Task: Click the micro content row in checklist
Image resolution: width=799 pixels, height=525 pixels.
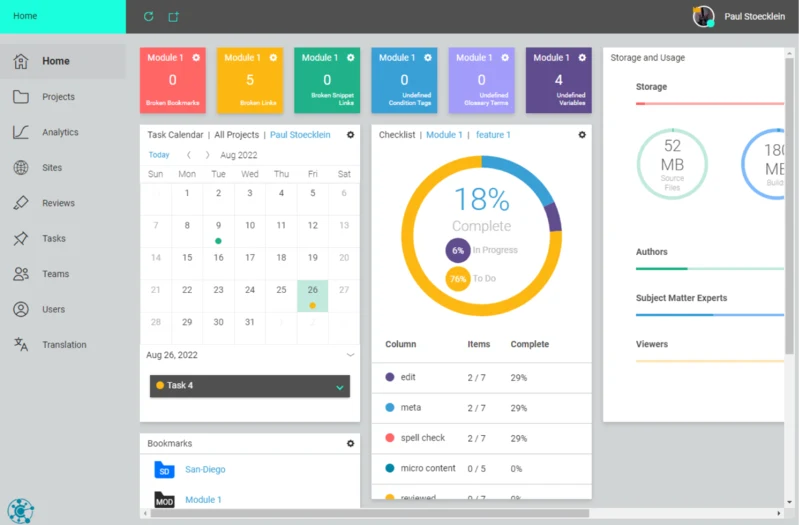Action: click(482, 468)
